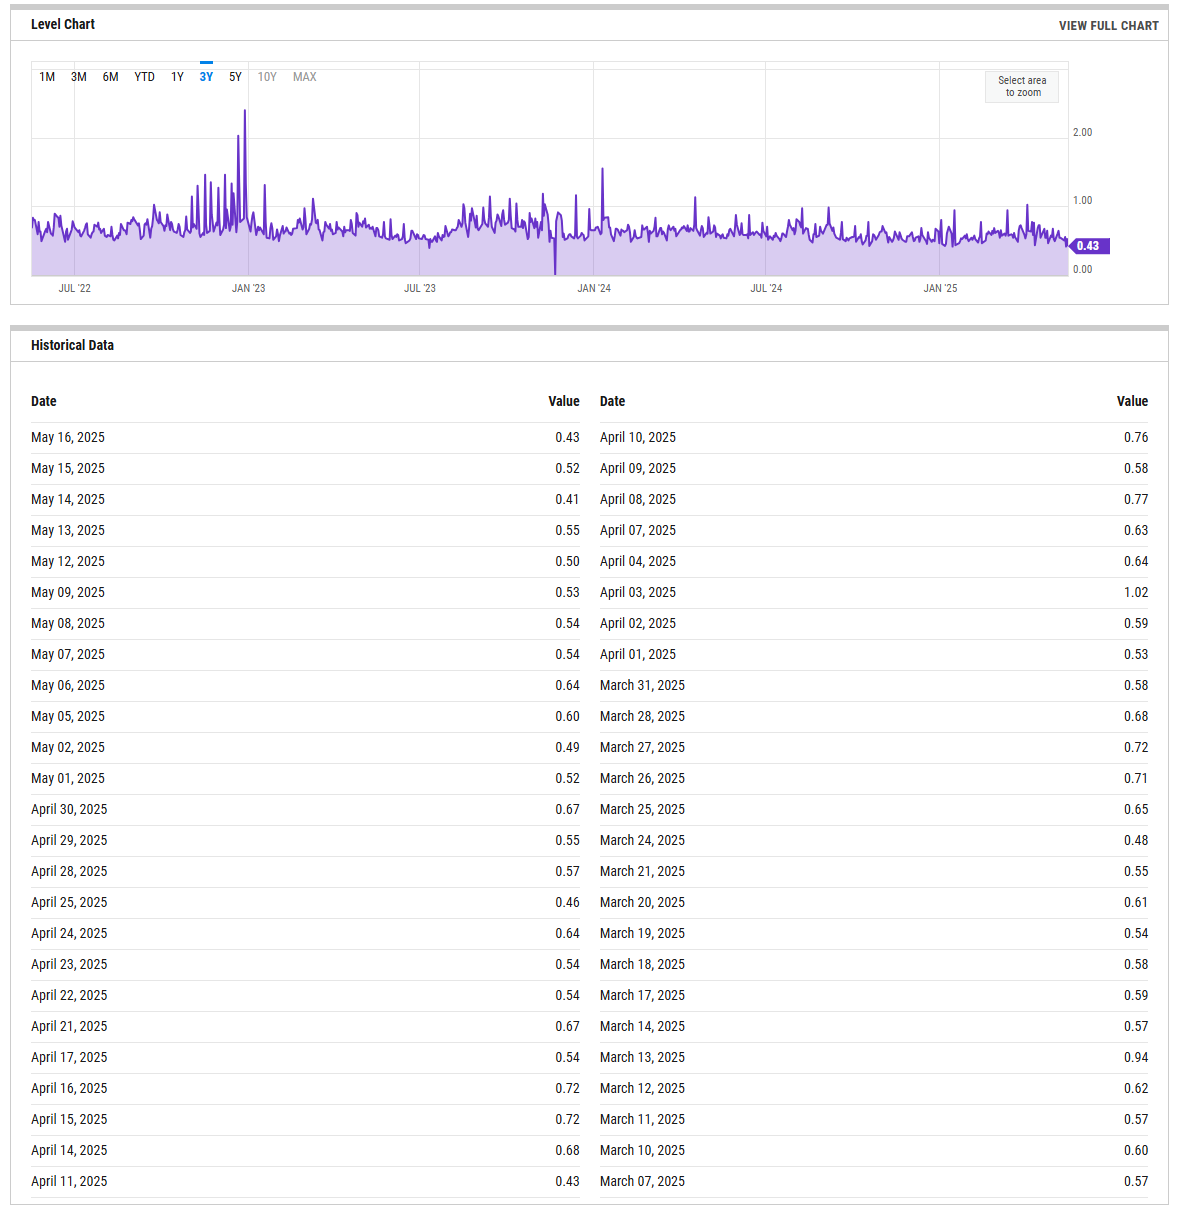Click value 0.53 for May 09, 2025
This screenshot has width=1177, height=1211.
point(567,592)
